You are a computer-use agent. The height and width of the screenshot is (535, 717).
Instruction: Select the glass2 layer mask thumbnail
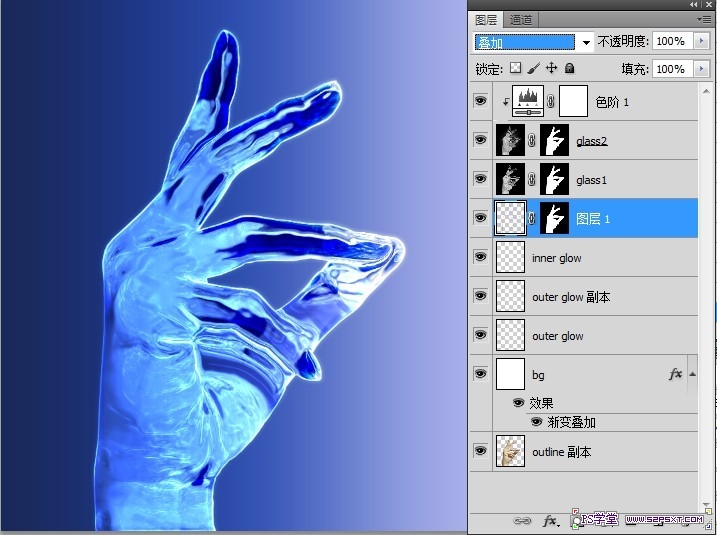click(555, 140)
